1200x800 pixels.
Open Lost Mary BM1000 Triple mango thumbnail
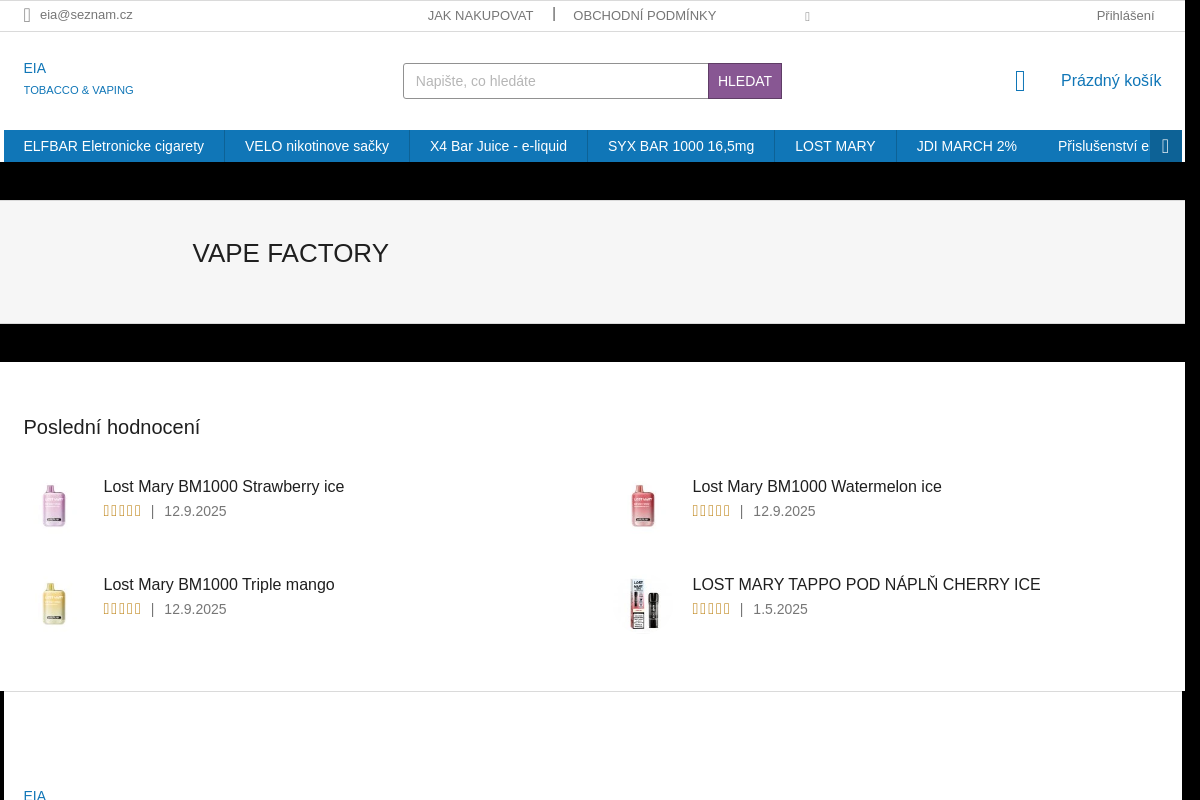pyautogui.click(x=54, y=604)
